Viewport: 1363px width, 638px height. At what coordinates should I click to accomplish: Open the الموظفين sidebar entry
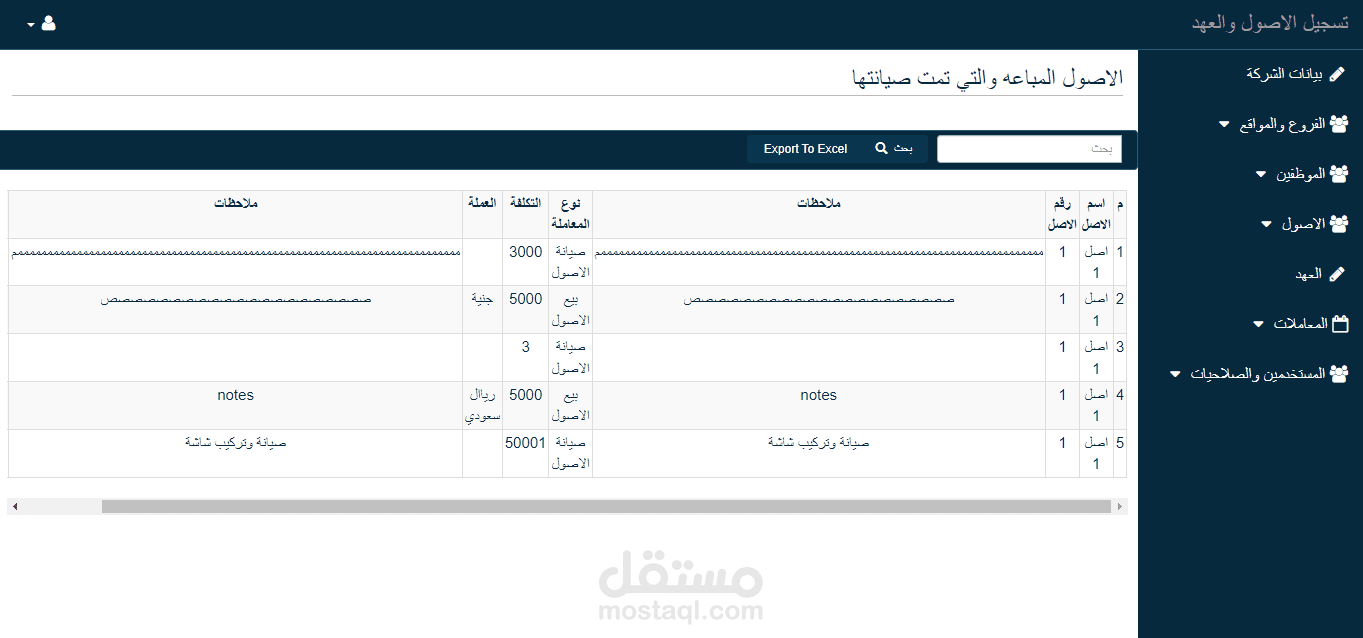tap(1300, 174)
